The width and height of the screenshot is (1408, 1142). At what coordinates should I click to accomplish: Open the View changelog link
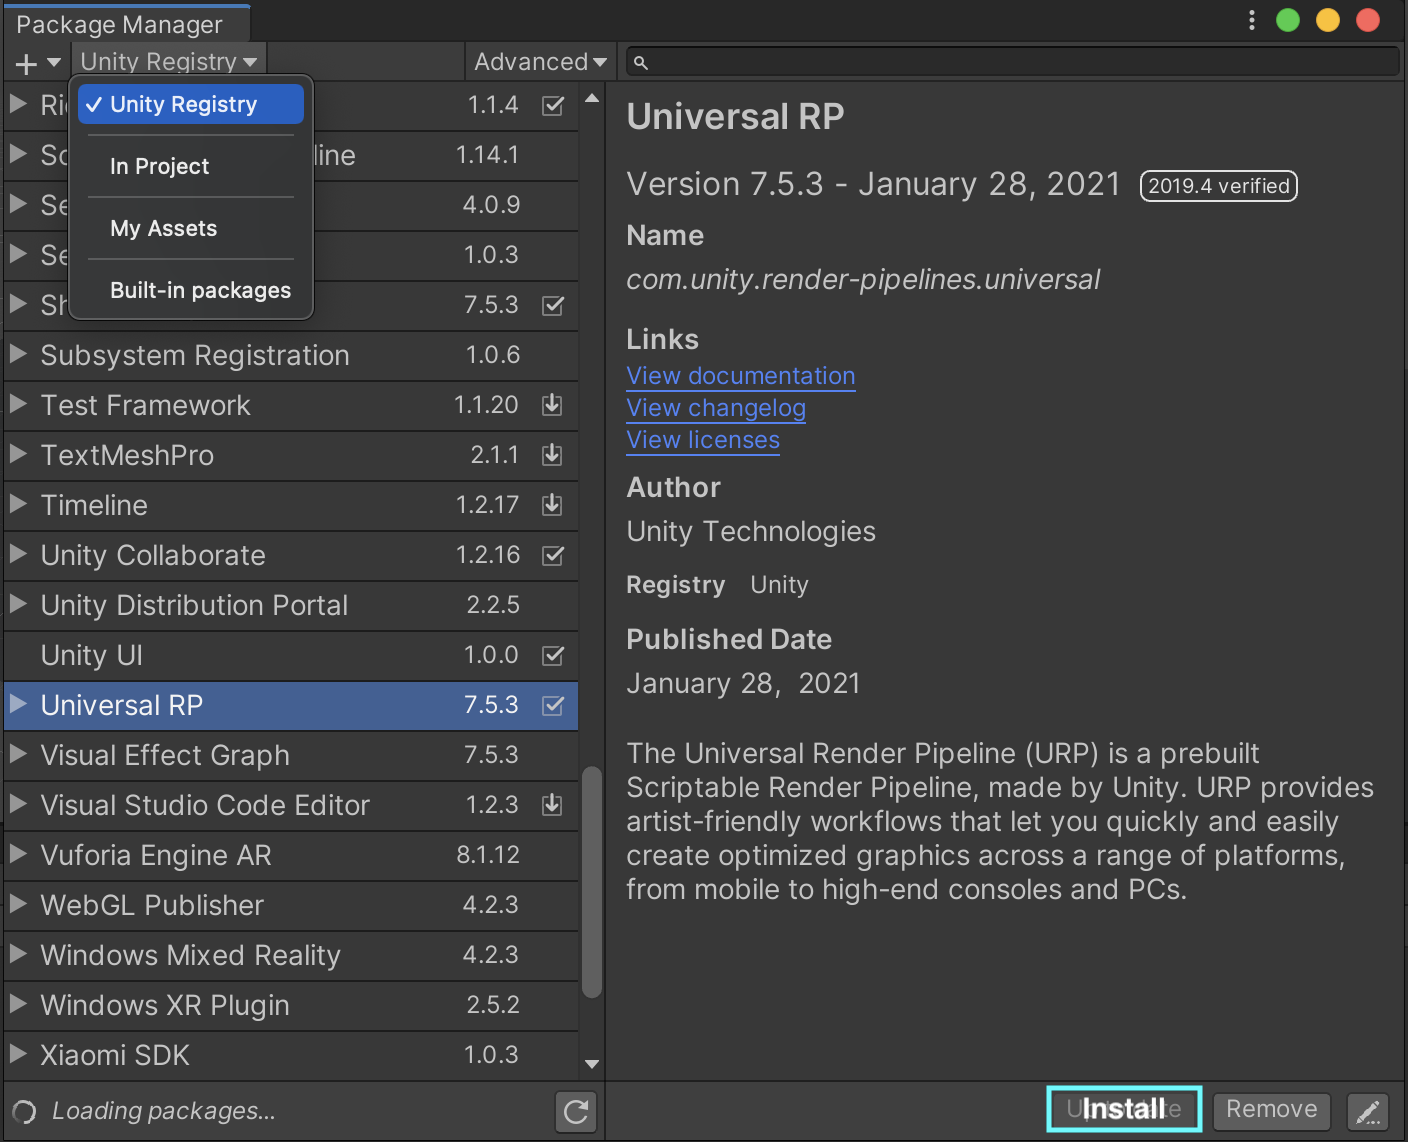(716, 408)
